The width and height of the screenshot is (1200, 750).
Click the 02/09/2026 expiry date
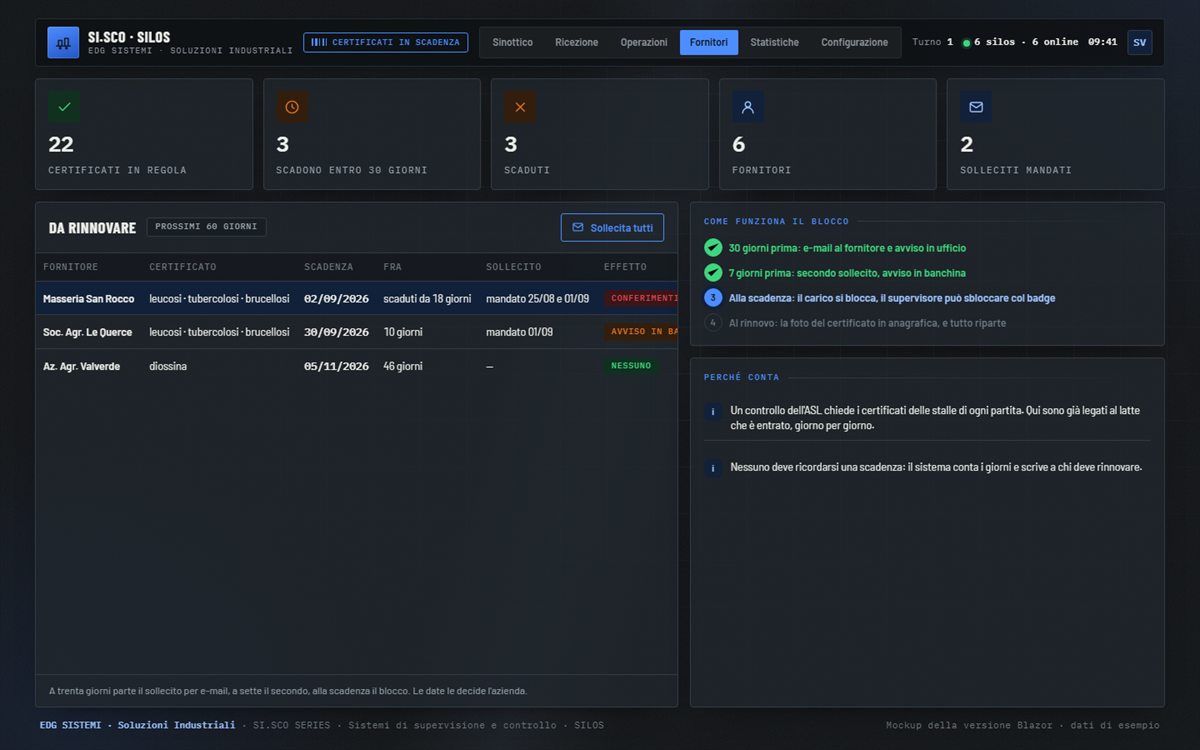click(x=337, y=298)
